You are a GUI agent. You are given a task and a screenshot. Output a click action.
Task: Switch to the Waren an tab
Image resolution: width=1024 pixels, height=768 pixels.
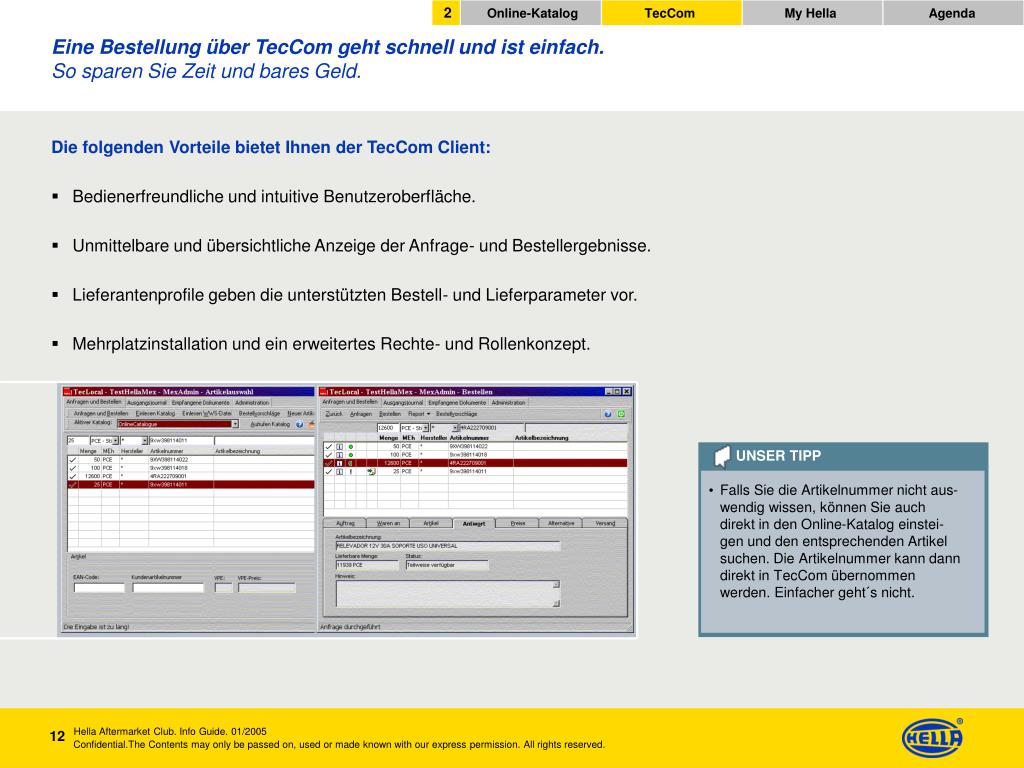click(389, 523)
